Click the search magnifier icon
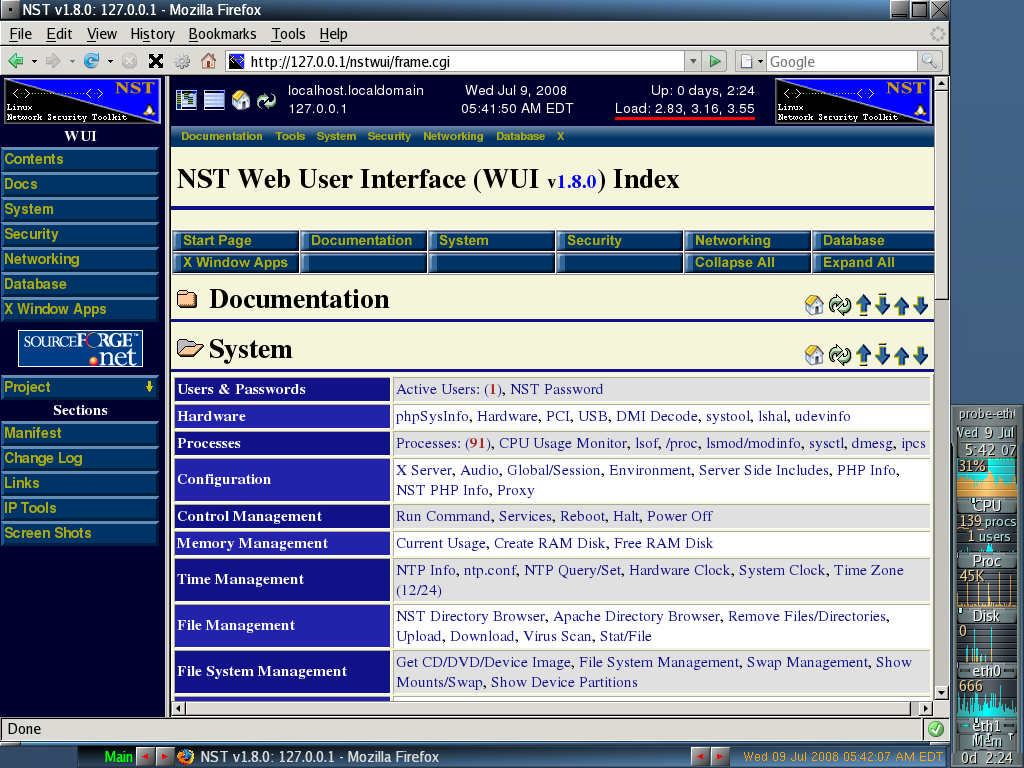Image resolution: width=1024 pixels, height=768 pixels. tap(929, 61)
